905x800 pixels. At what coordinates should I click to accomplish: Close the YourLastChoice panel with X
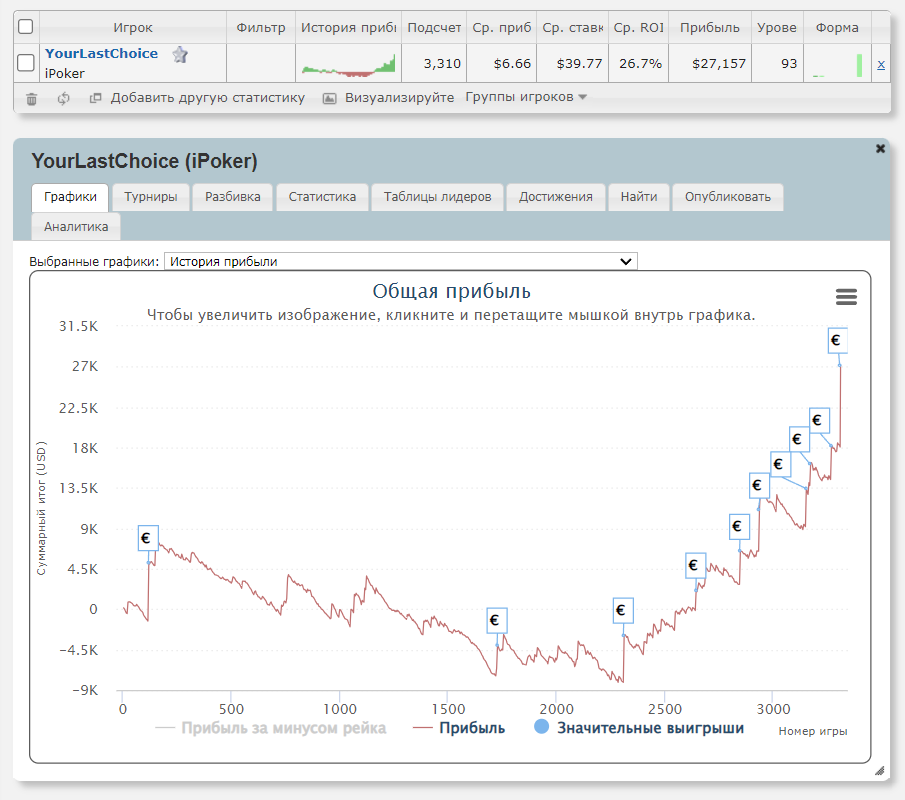click(880, 148)
